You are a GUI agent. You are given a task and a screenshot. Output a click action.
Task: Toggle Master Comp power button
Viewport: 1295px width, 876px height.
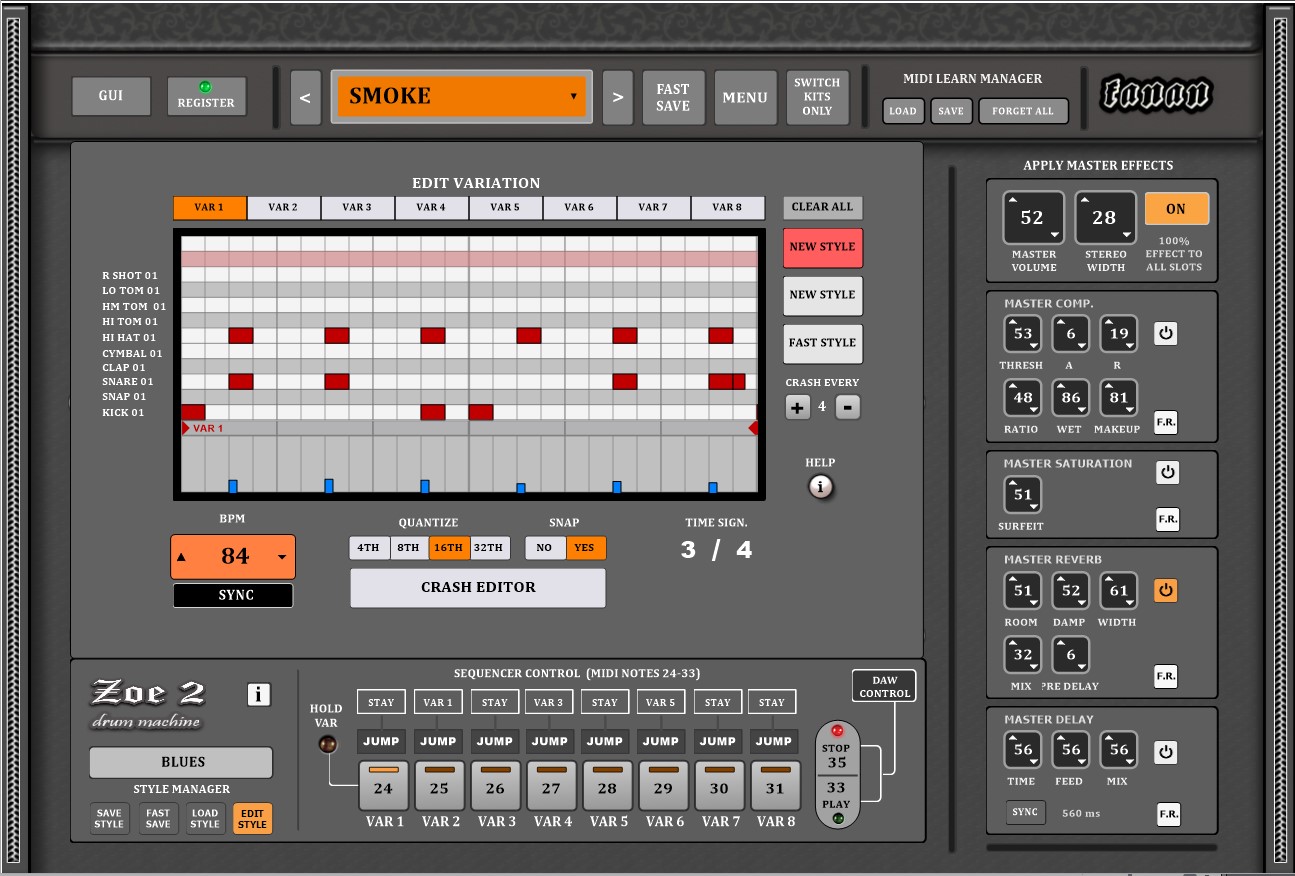[x=1166, y=334]
